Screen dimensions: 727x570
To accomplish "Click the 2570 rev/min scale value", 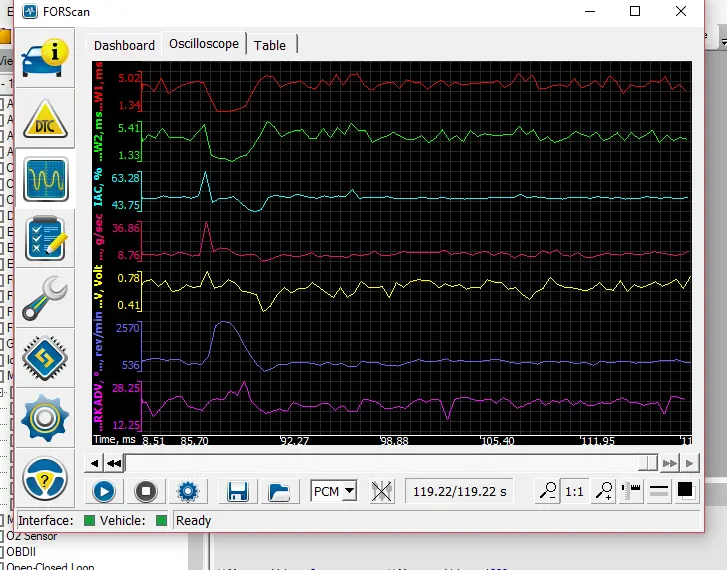I will [128, 328].
